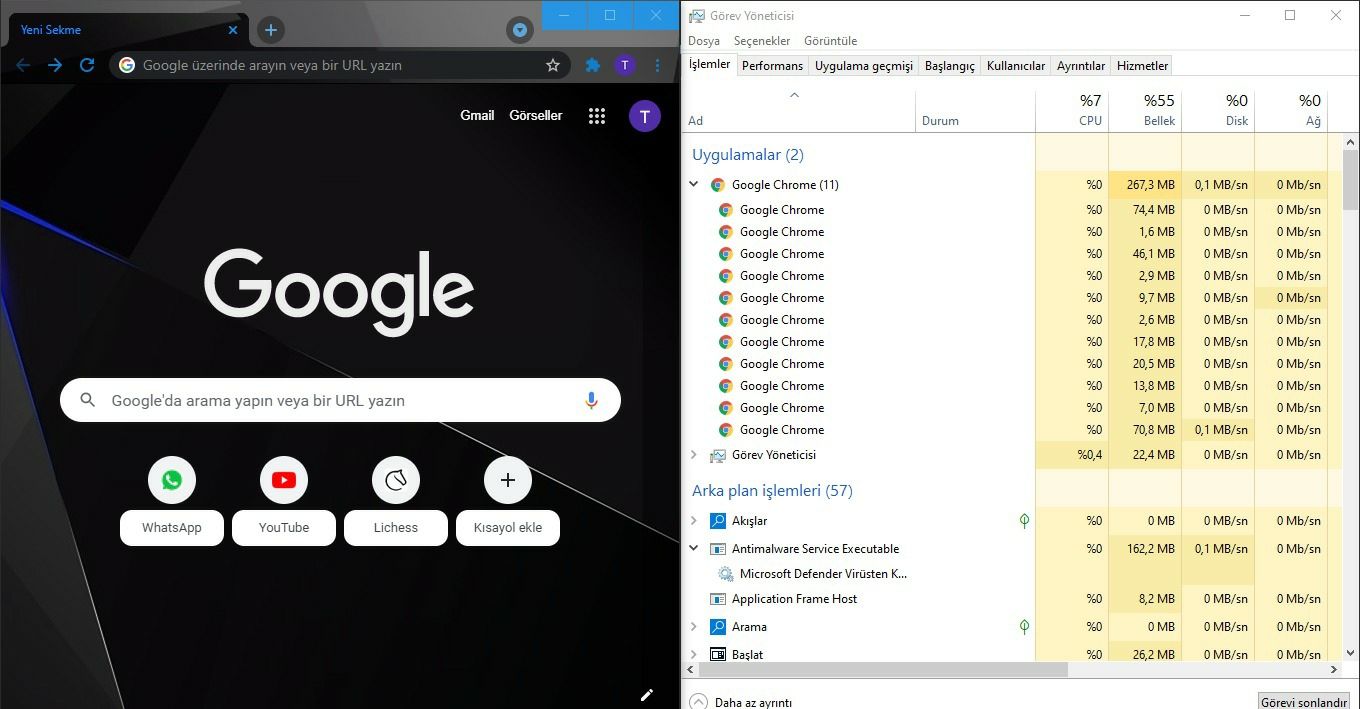Click the Görevi sonlandır button
The image size is (1360, 709).
(1304, 702)
